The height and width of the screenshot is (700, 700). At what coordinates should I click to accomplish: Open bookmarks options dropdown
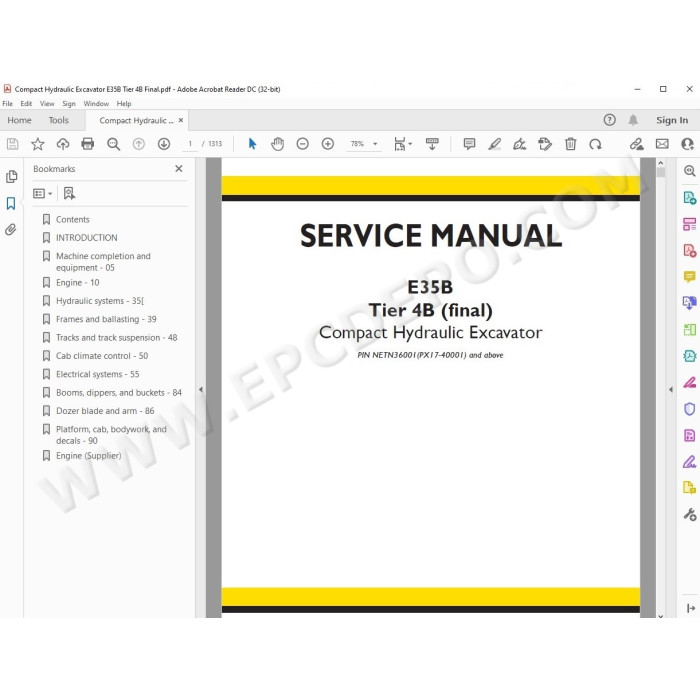click(x=42, y=193)
